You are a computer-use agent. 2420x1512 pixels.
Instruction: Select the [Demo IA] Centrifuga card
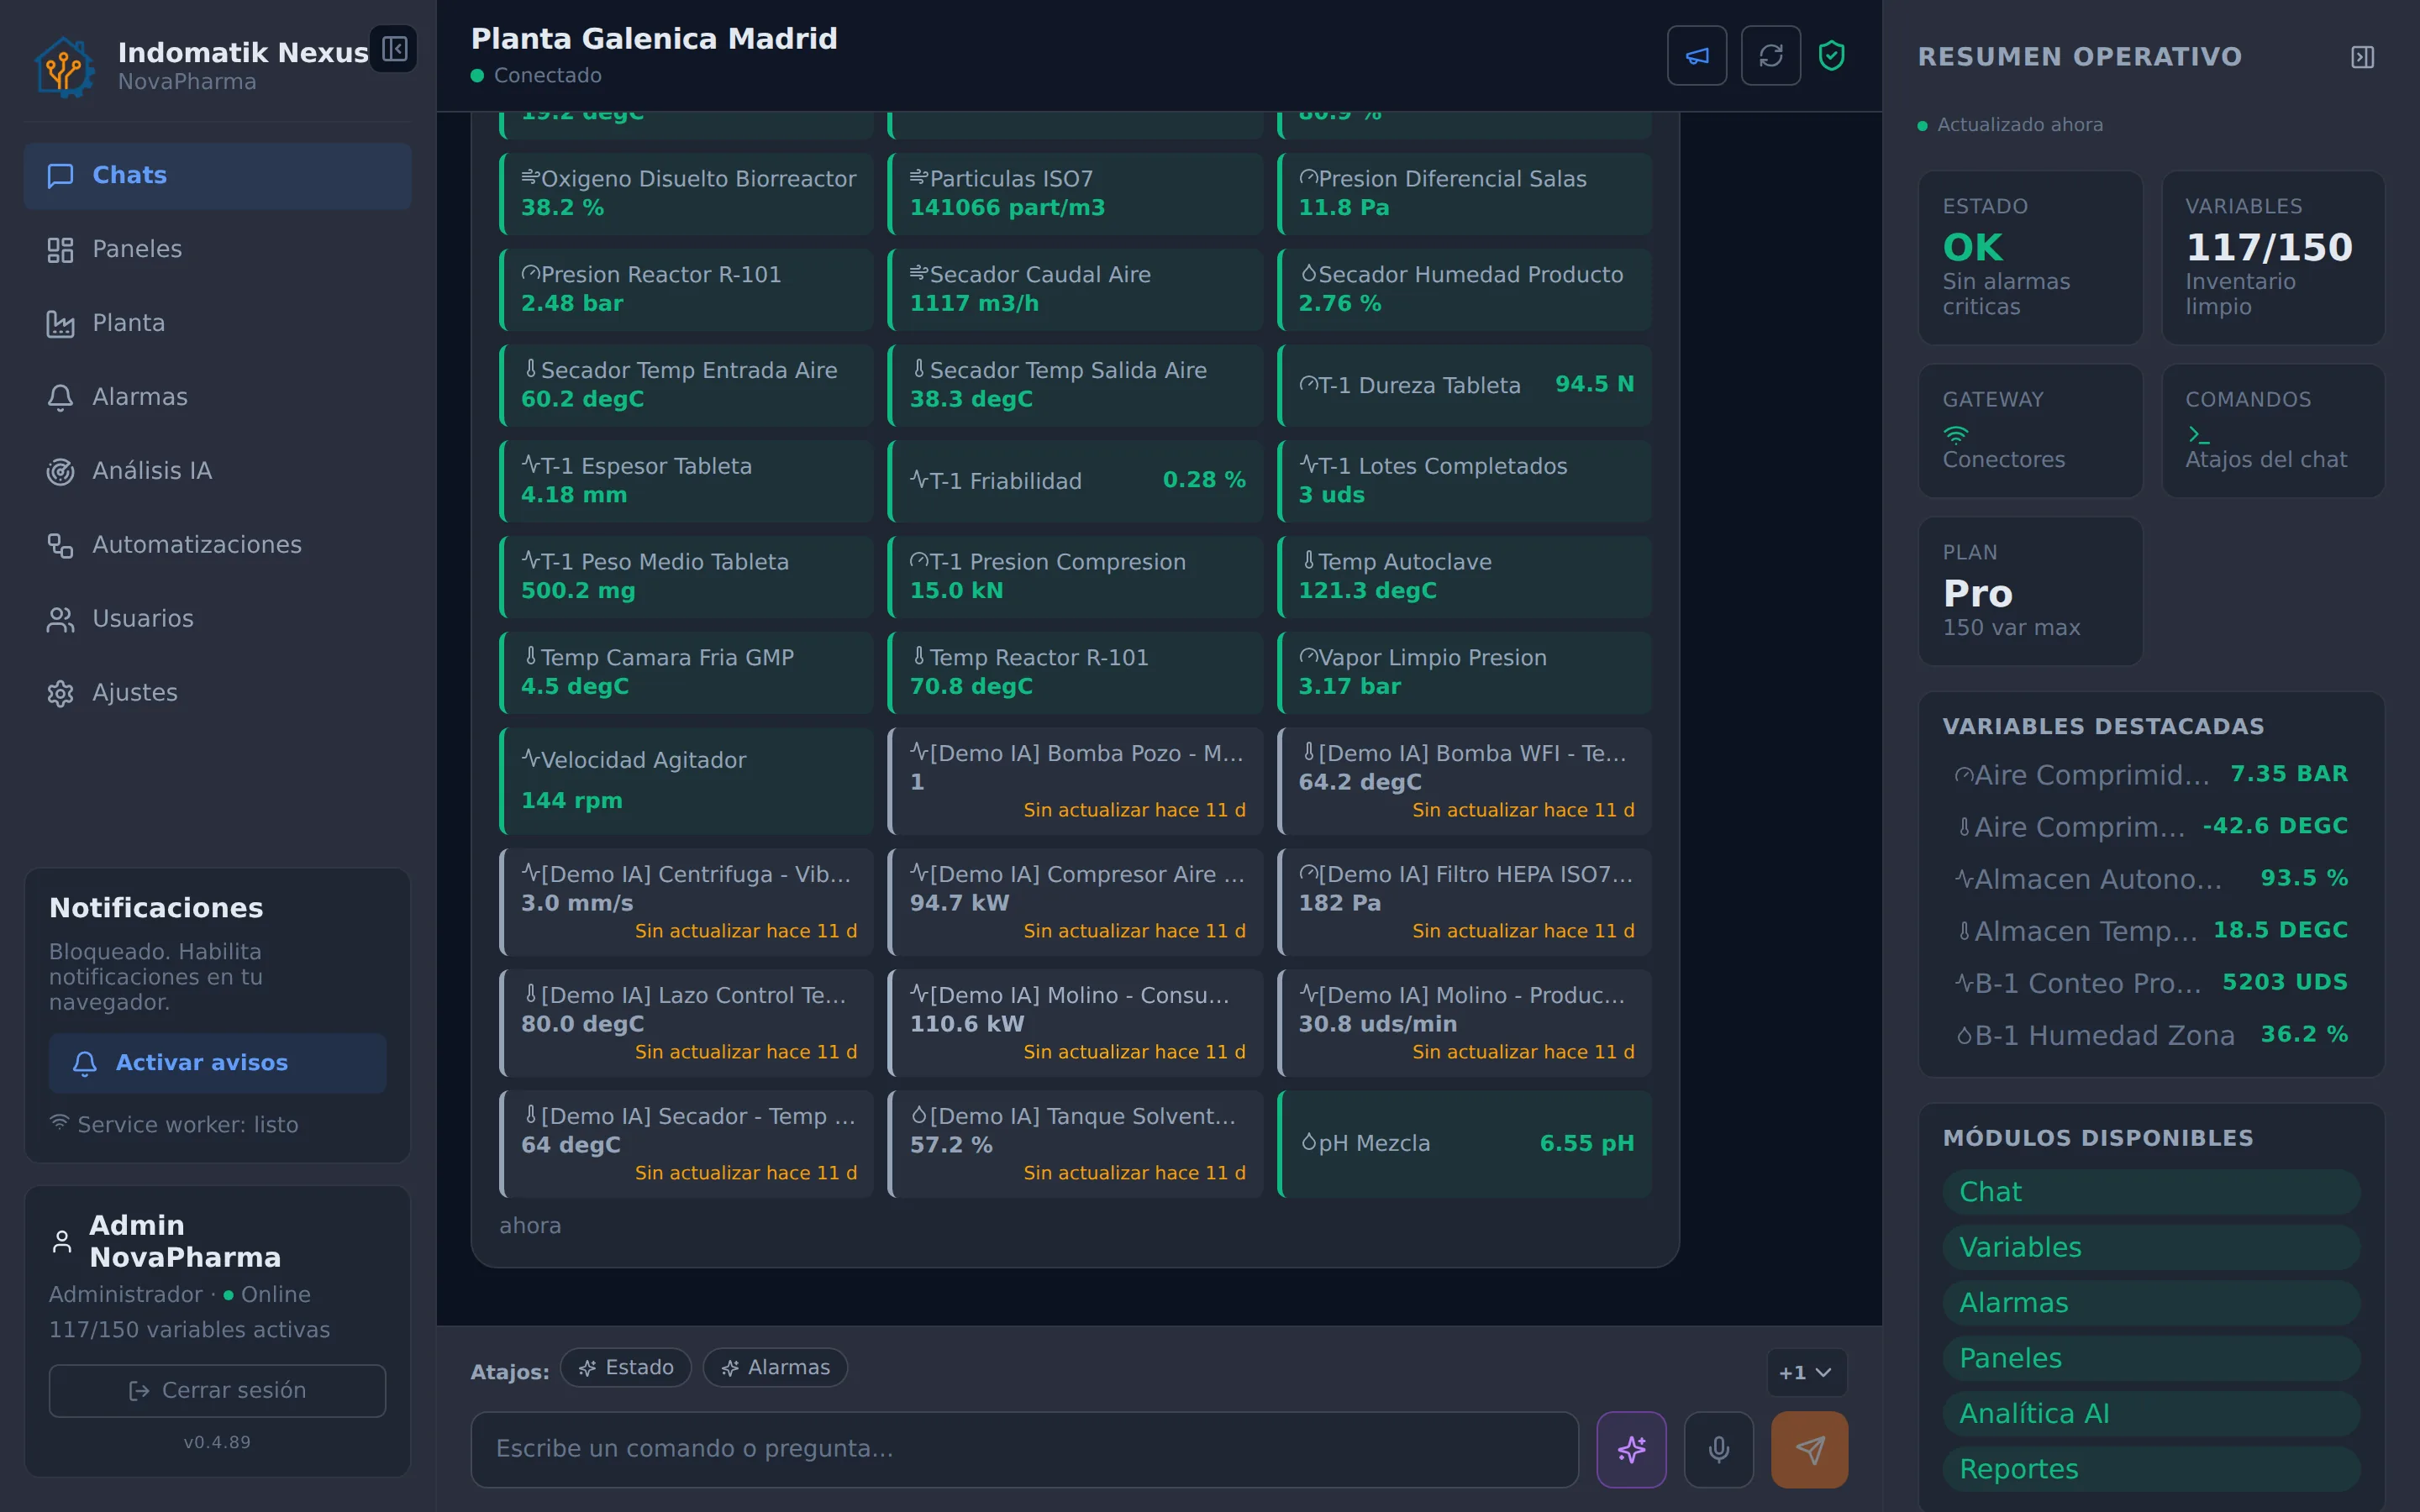point(687,902)
